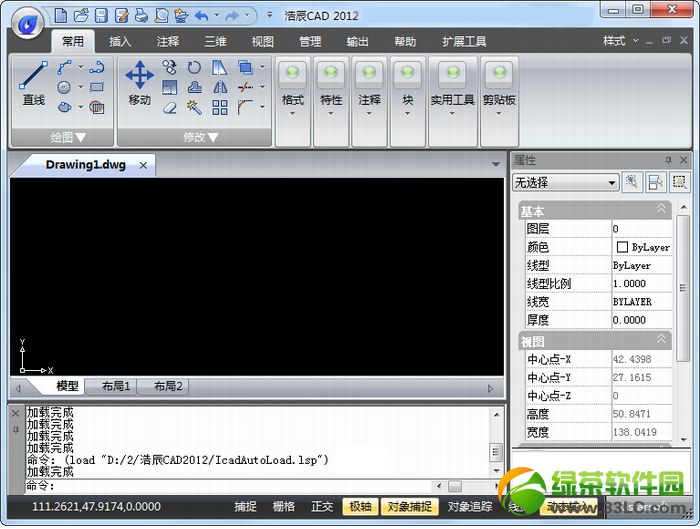Switch to the 管理 ribbon tab
700x529 pixels.
click(x=310, y=42)
